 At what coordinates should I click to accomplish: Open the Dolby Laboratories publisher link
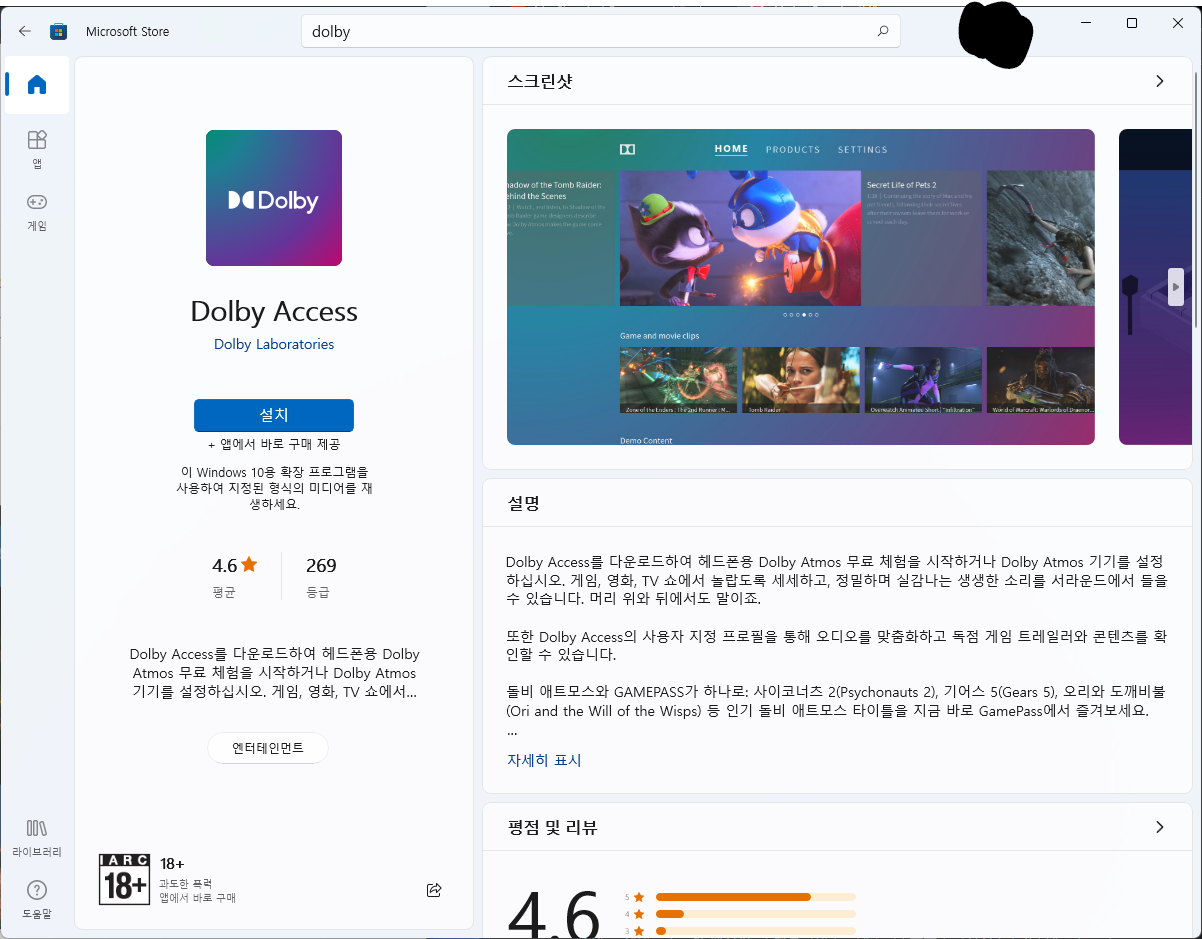(274, 344)
